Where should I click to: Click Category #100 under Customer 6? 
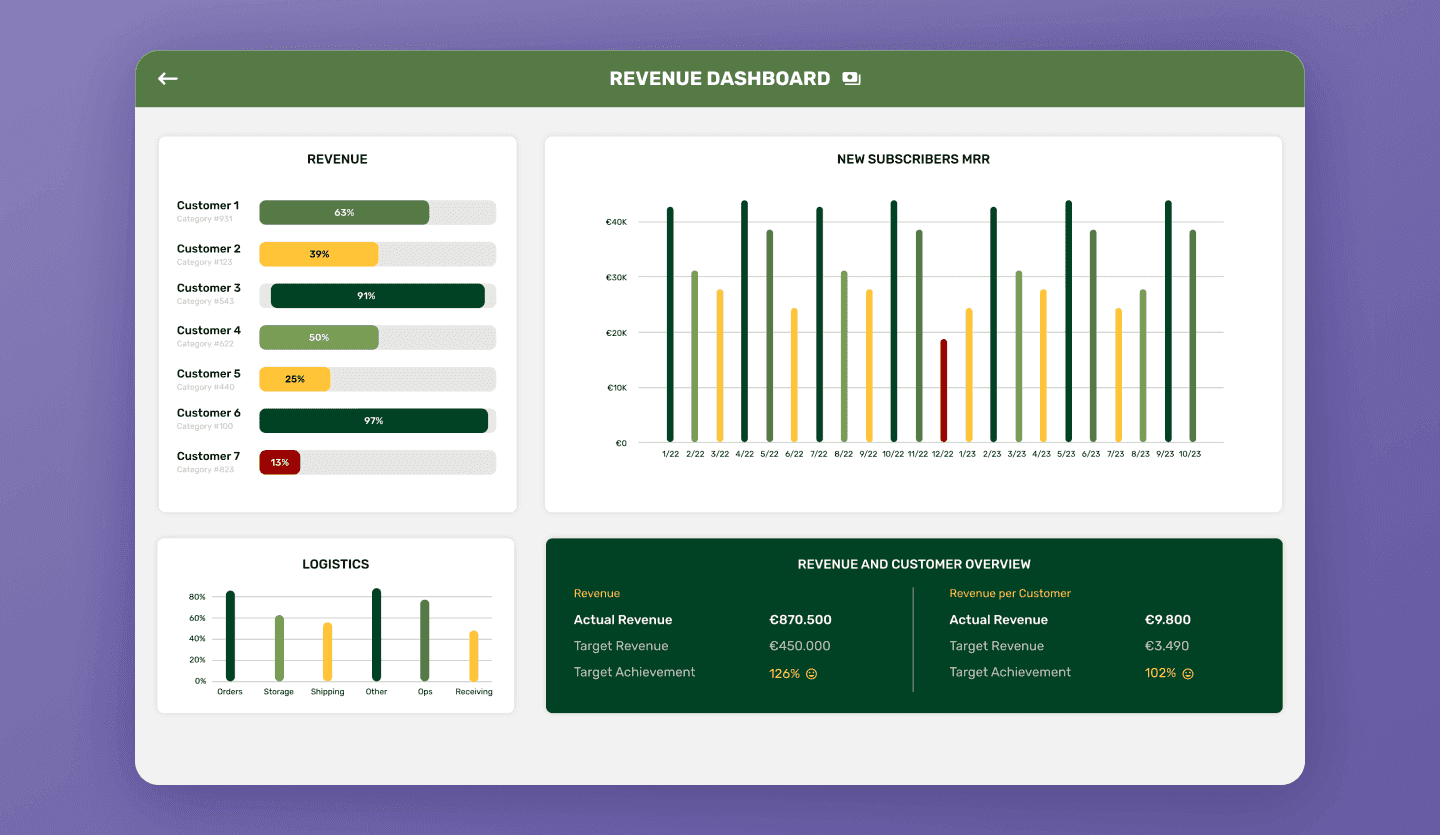tap(205, 426)
